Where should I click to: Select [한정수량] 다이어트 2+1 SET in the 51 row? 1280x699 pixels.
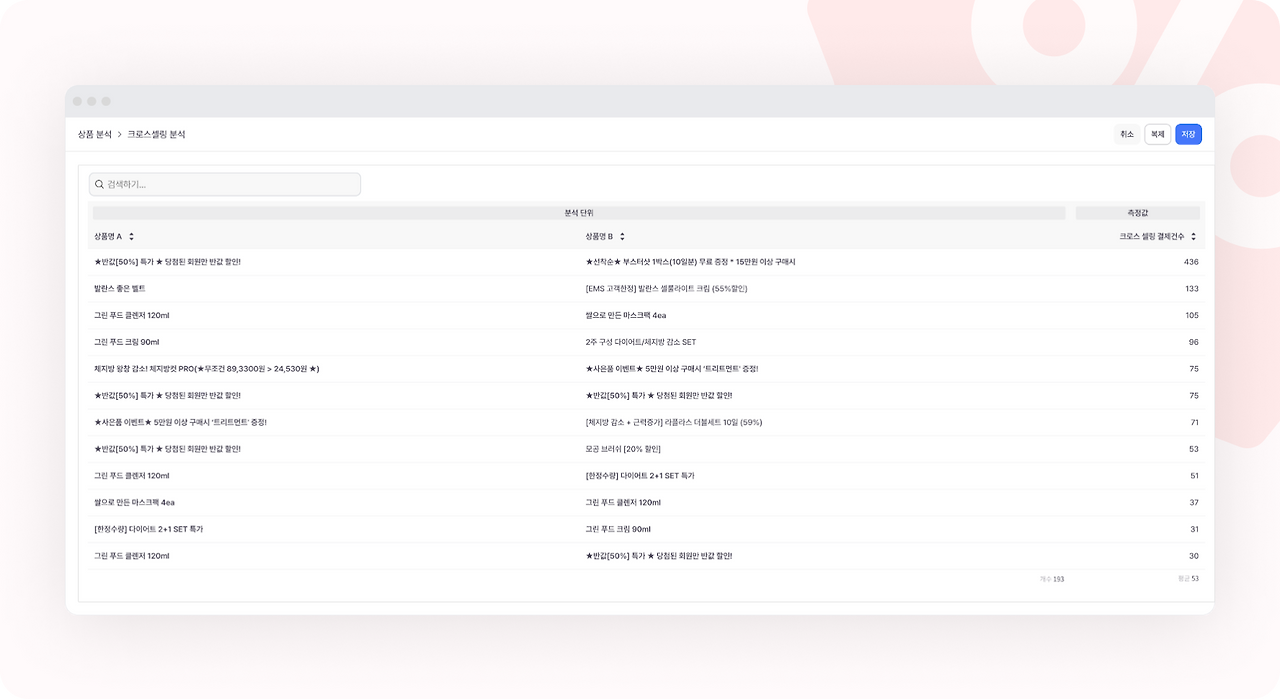640,476
